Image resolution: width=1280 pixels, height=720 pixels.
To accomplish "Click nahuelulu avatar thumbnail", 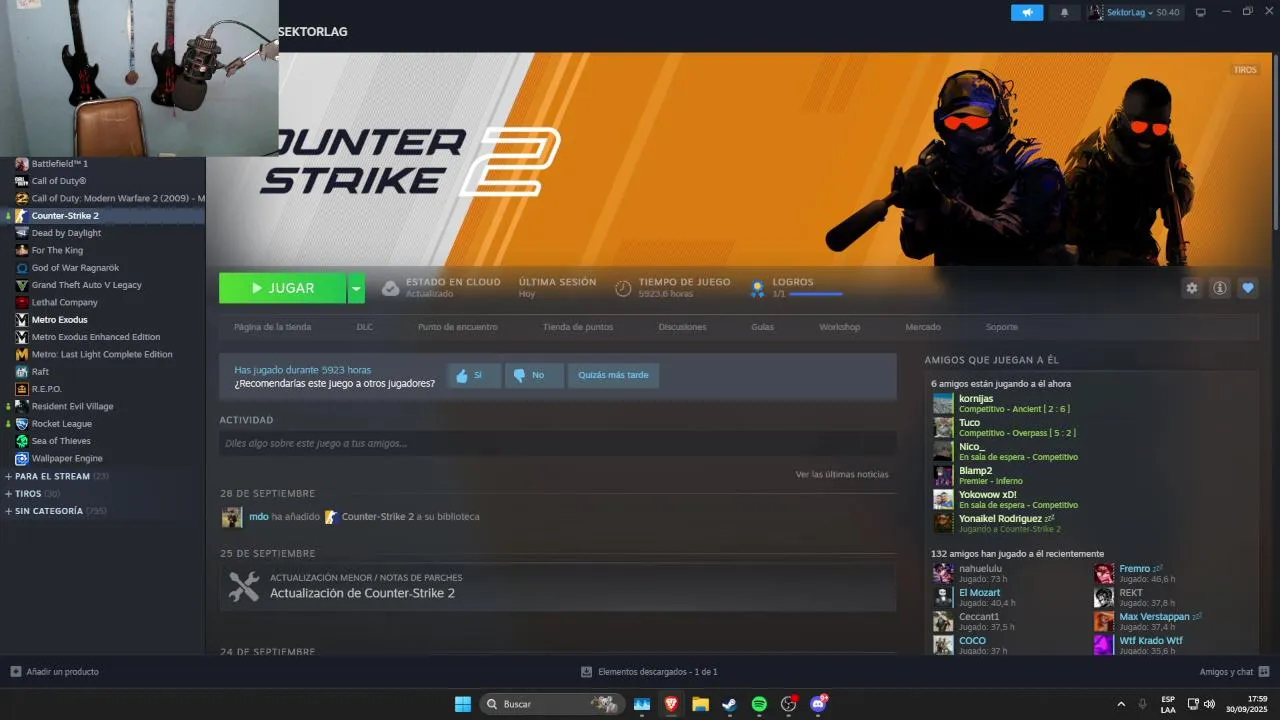I will coord(943,573).
